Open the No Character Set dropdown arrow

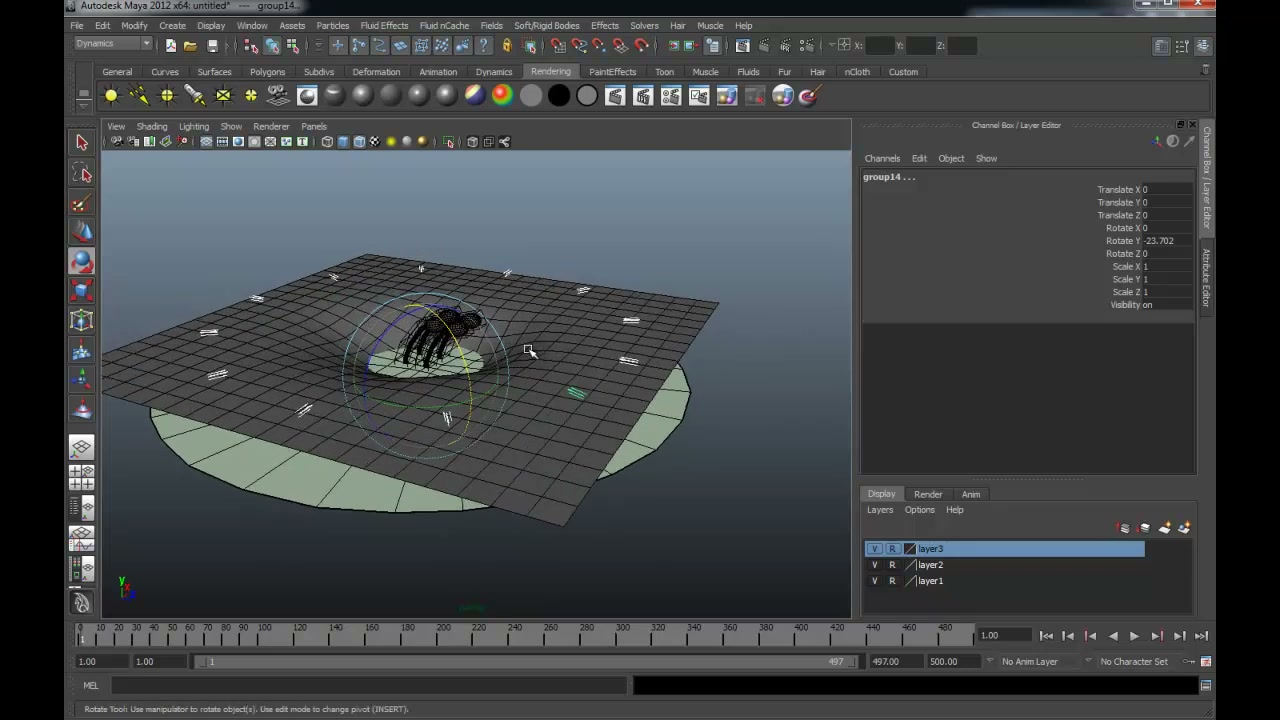(x=1088, y=661)
